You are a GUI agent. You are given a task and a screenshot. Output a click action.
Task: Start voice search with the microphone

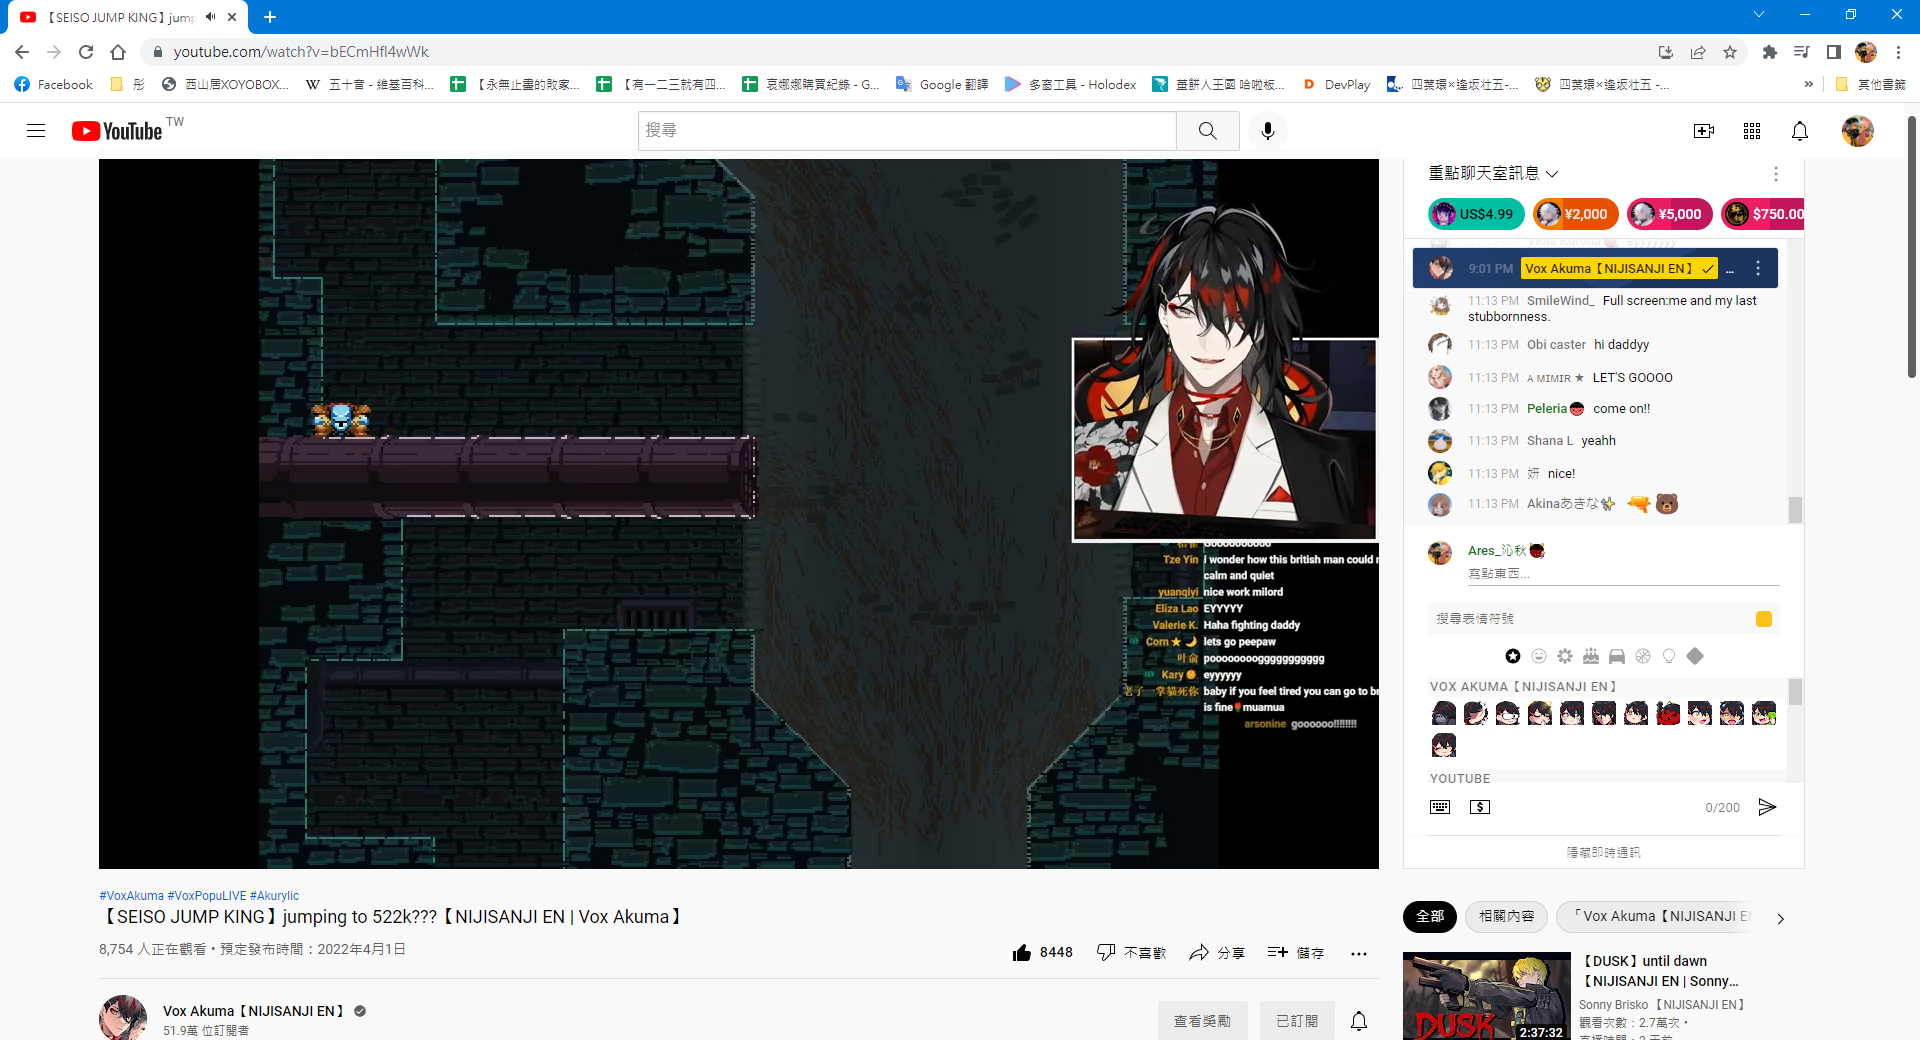tap(1268, 131)
